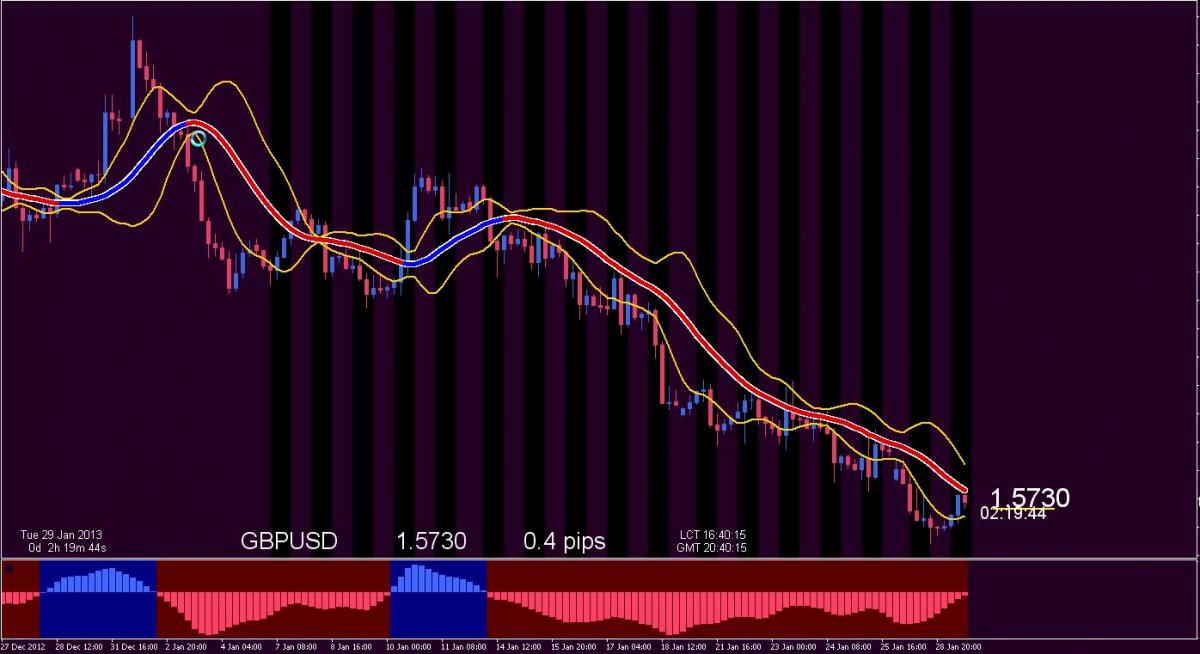This screenshot has width=1200, height=654.
Task: Click the cyan circle marker on the moving average
Action: 198,139
